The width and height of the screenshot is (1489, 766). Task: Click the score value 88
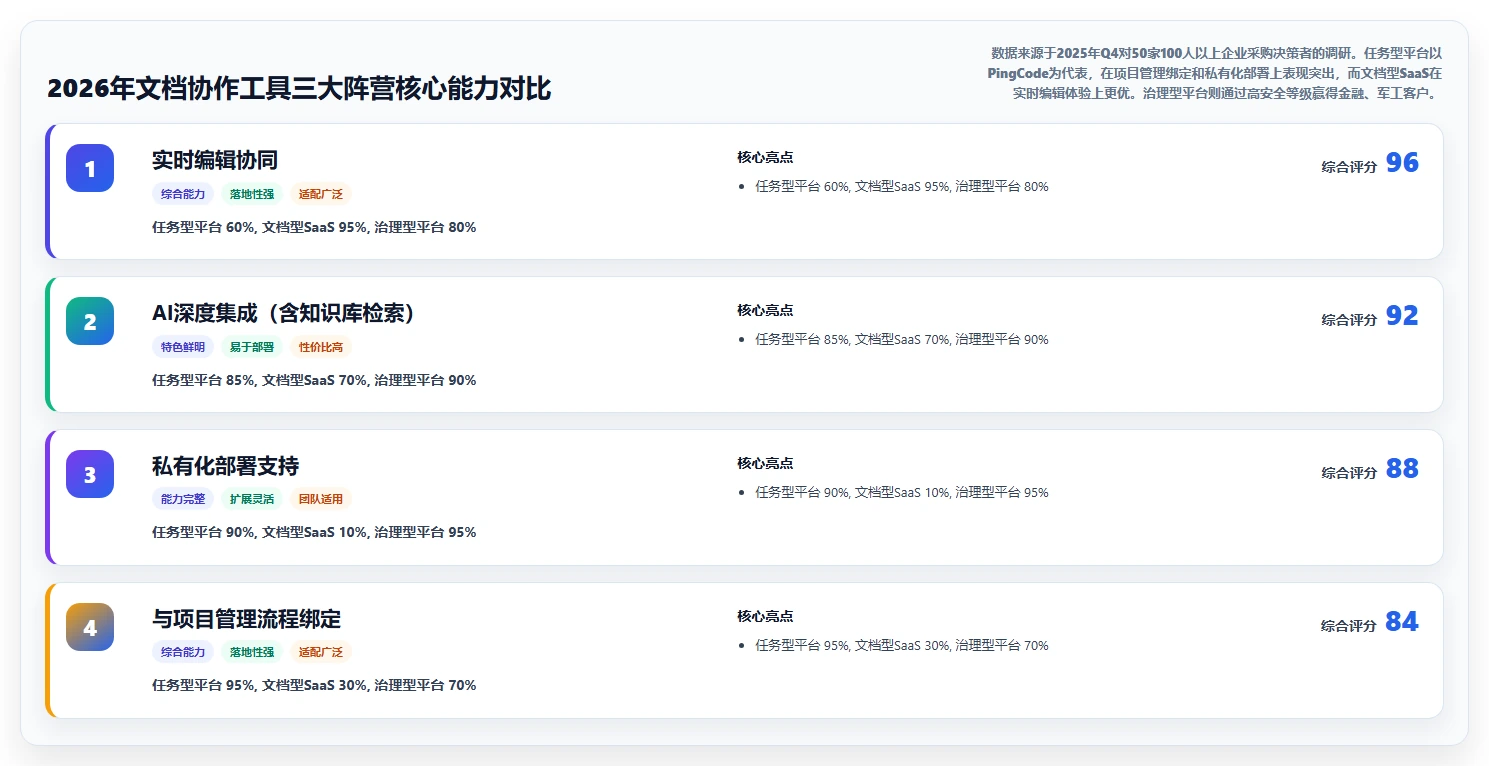click(1402, 469)
